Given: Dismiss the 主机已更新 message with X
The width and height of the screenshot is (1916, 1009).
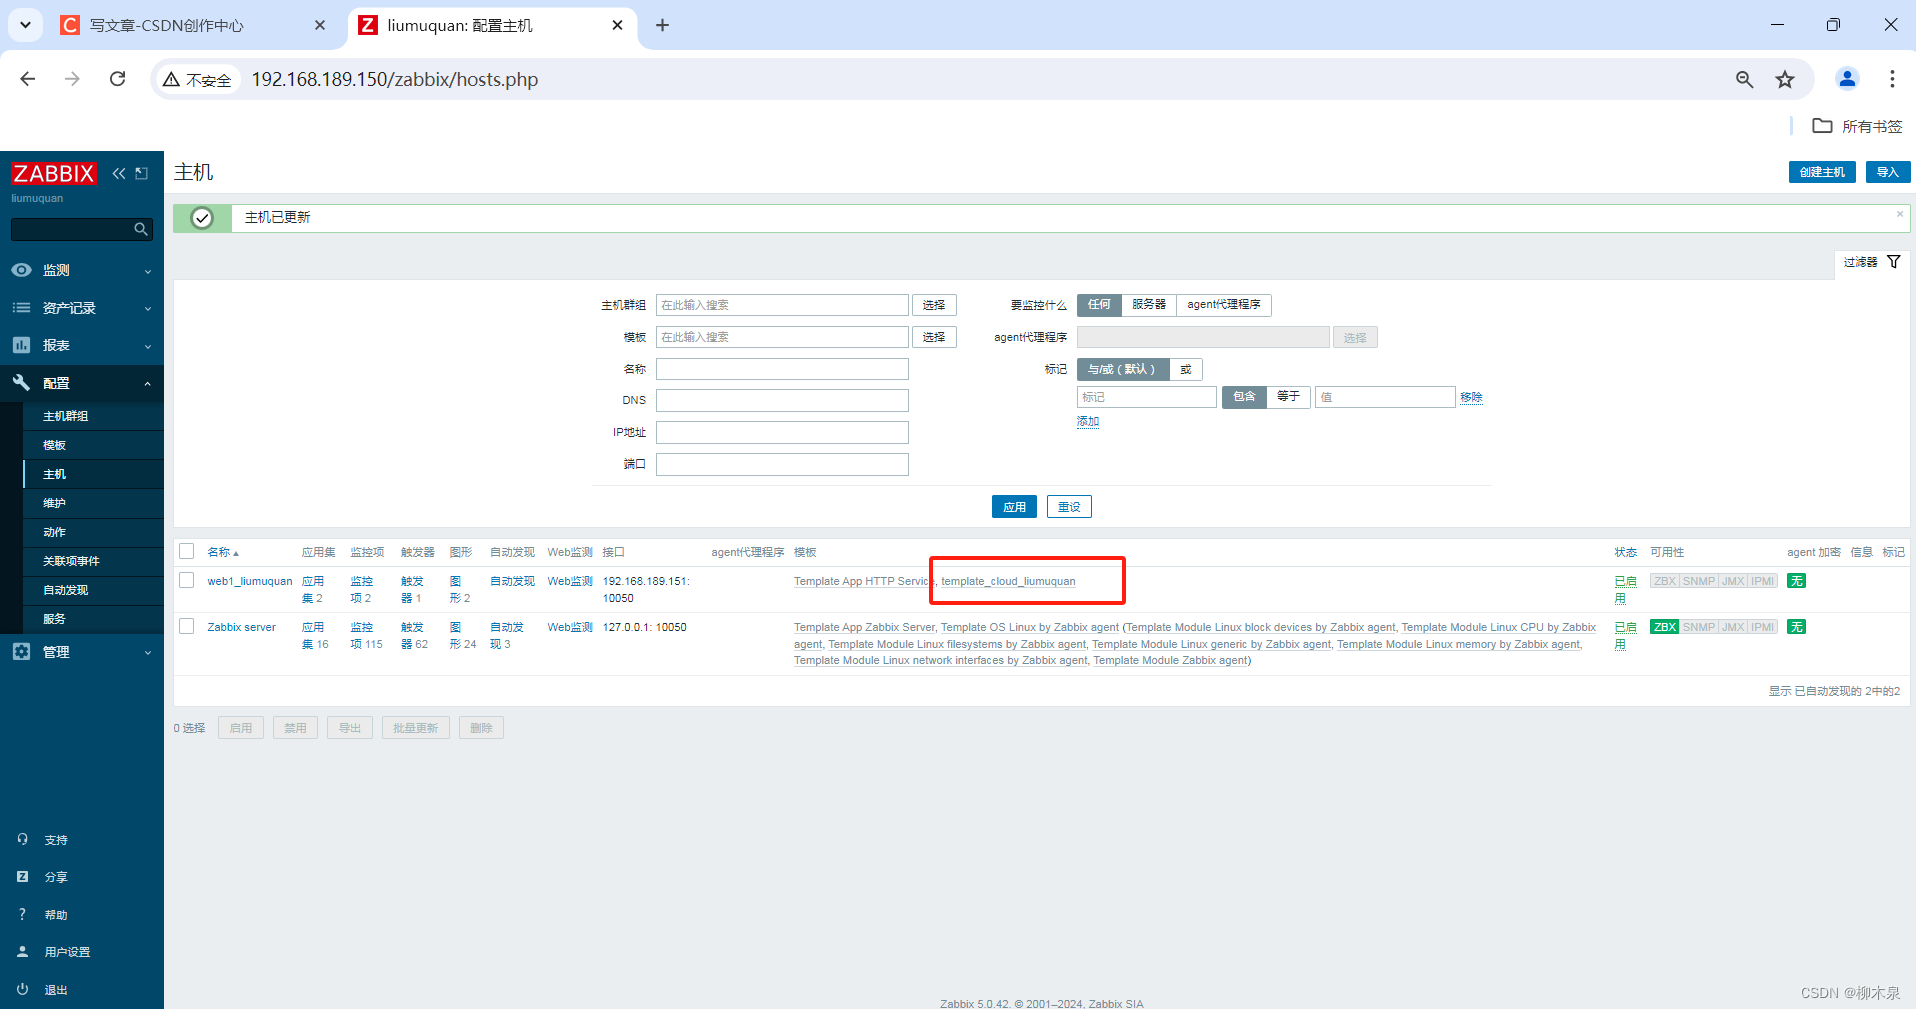Looking at the screenshot, I should point(1900,214).
